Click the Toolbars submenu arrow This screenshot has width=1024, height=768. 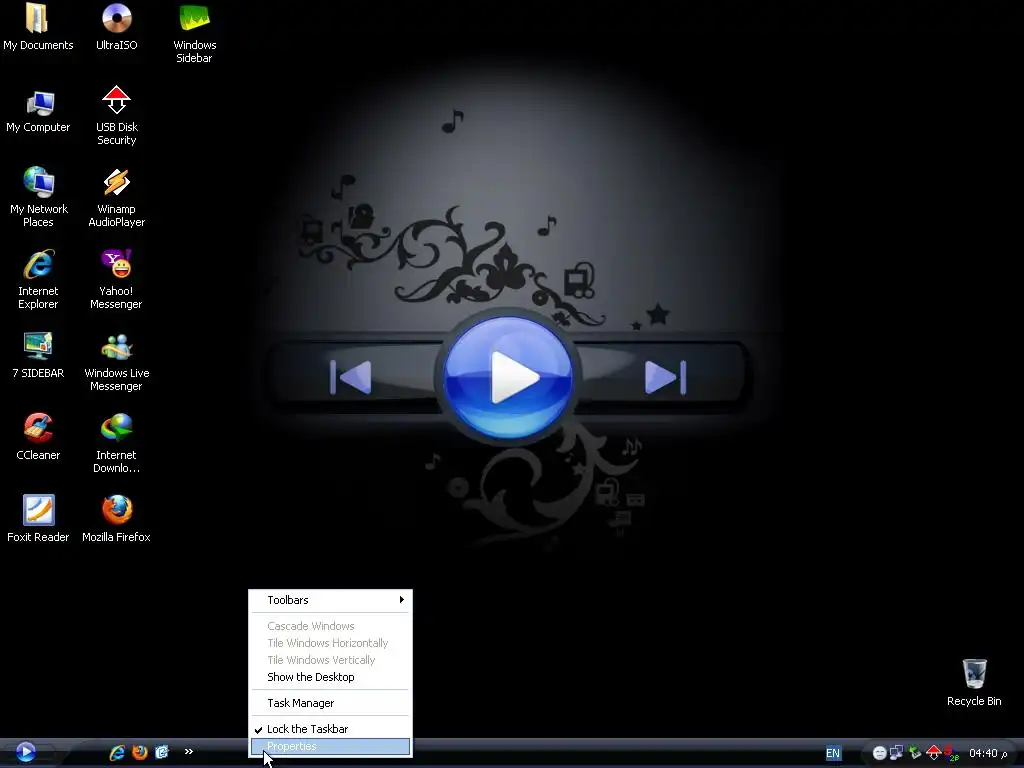coord(402,600)
